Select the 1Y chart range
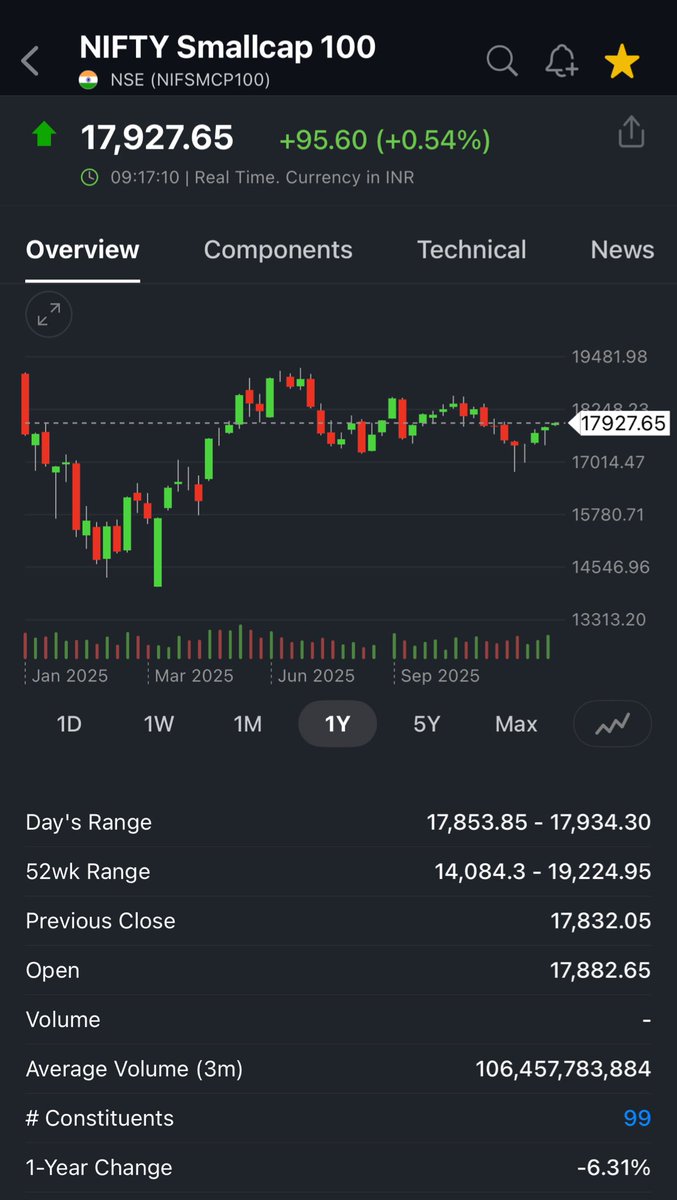 [x=338, y=724]
